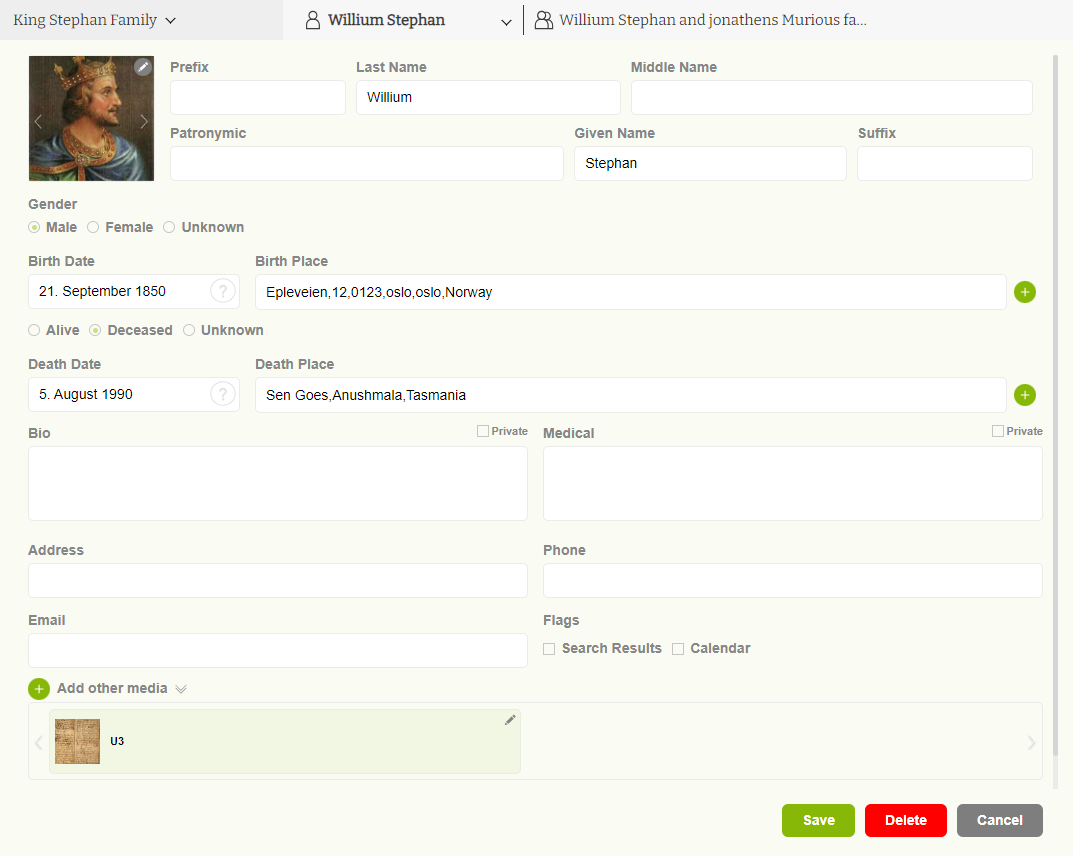Select the Female gender radio button
The width and height of the screenshot is (1073, 856).
pos(92,227)
